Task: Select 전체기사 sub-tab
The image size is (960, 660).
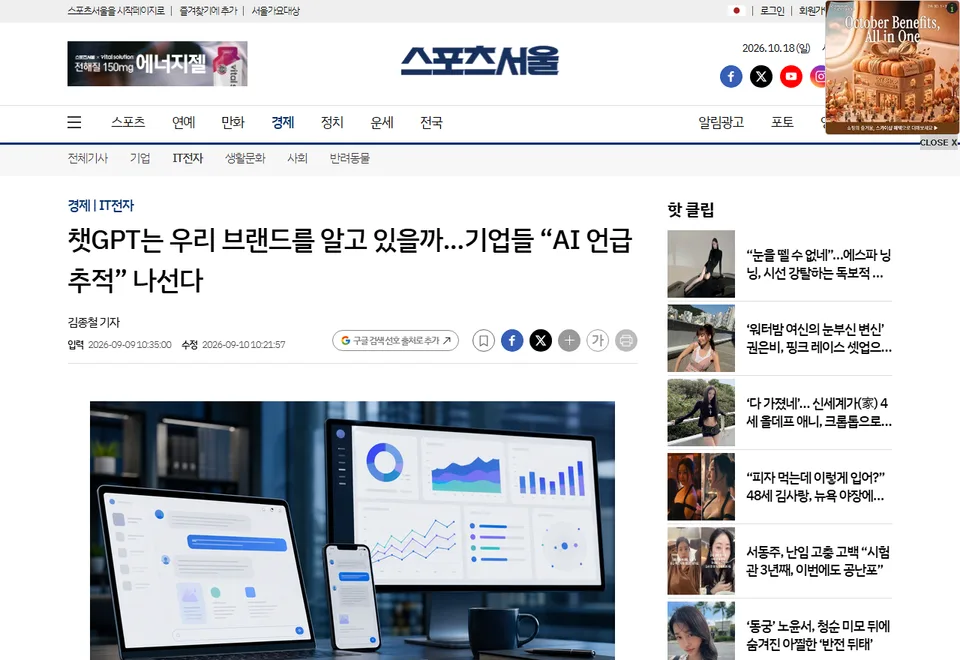Action: tap(88, 159)
